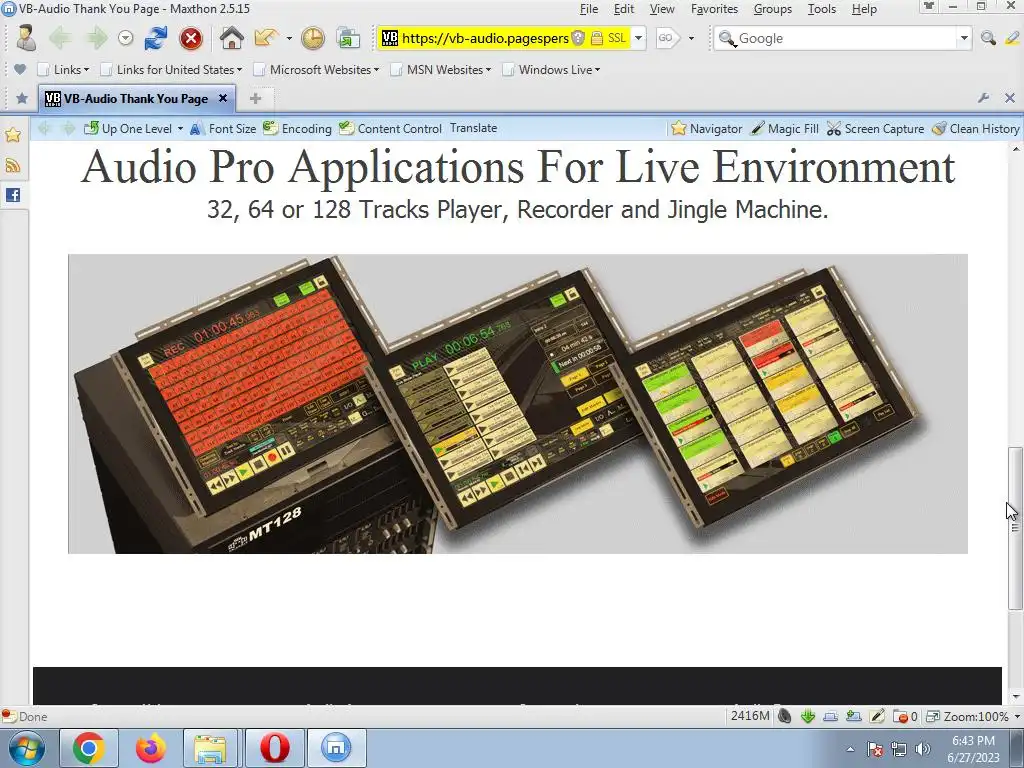Click the GO button
The image size is (1024, 768).
tap(667, 38)
